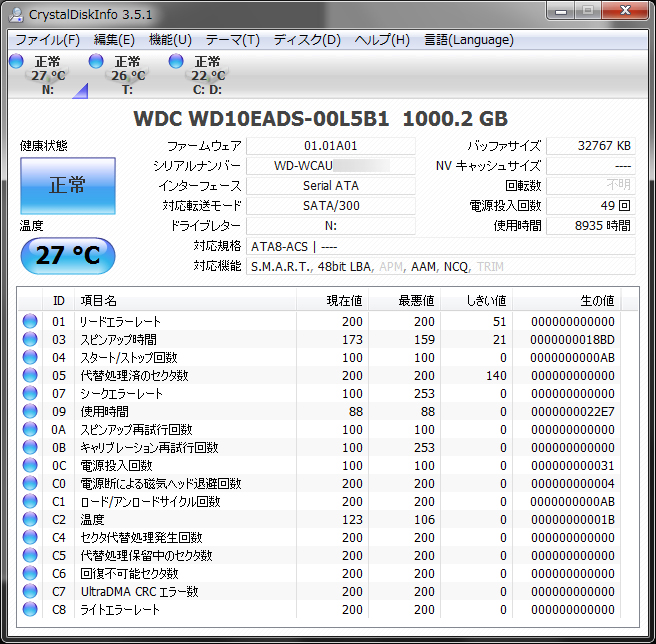The height and width of the screenshot is (644, 656).
Task: Click the interface field Serial ATA
Action: coord(331,186)
